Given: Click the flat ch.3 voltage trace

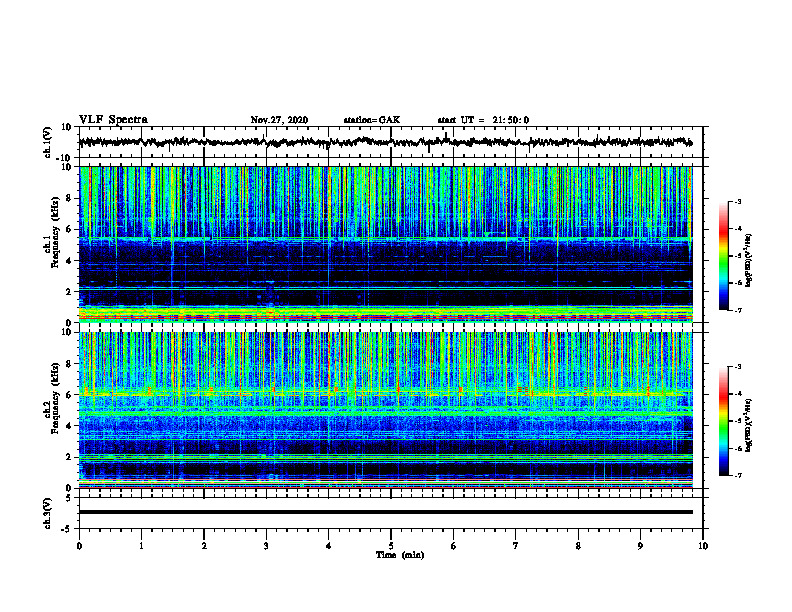Looking at the screenshot, I should point(386,512).
